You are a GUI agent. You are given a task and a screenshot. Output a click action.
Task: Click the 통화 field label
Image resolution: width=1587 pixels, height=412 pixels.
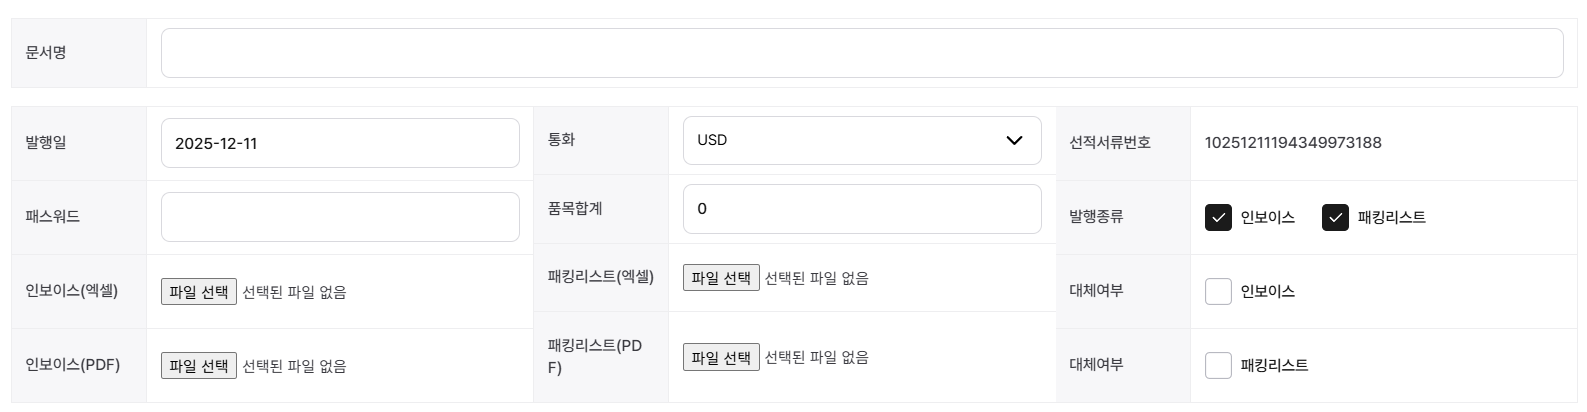[561, 140]
